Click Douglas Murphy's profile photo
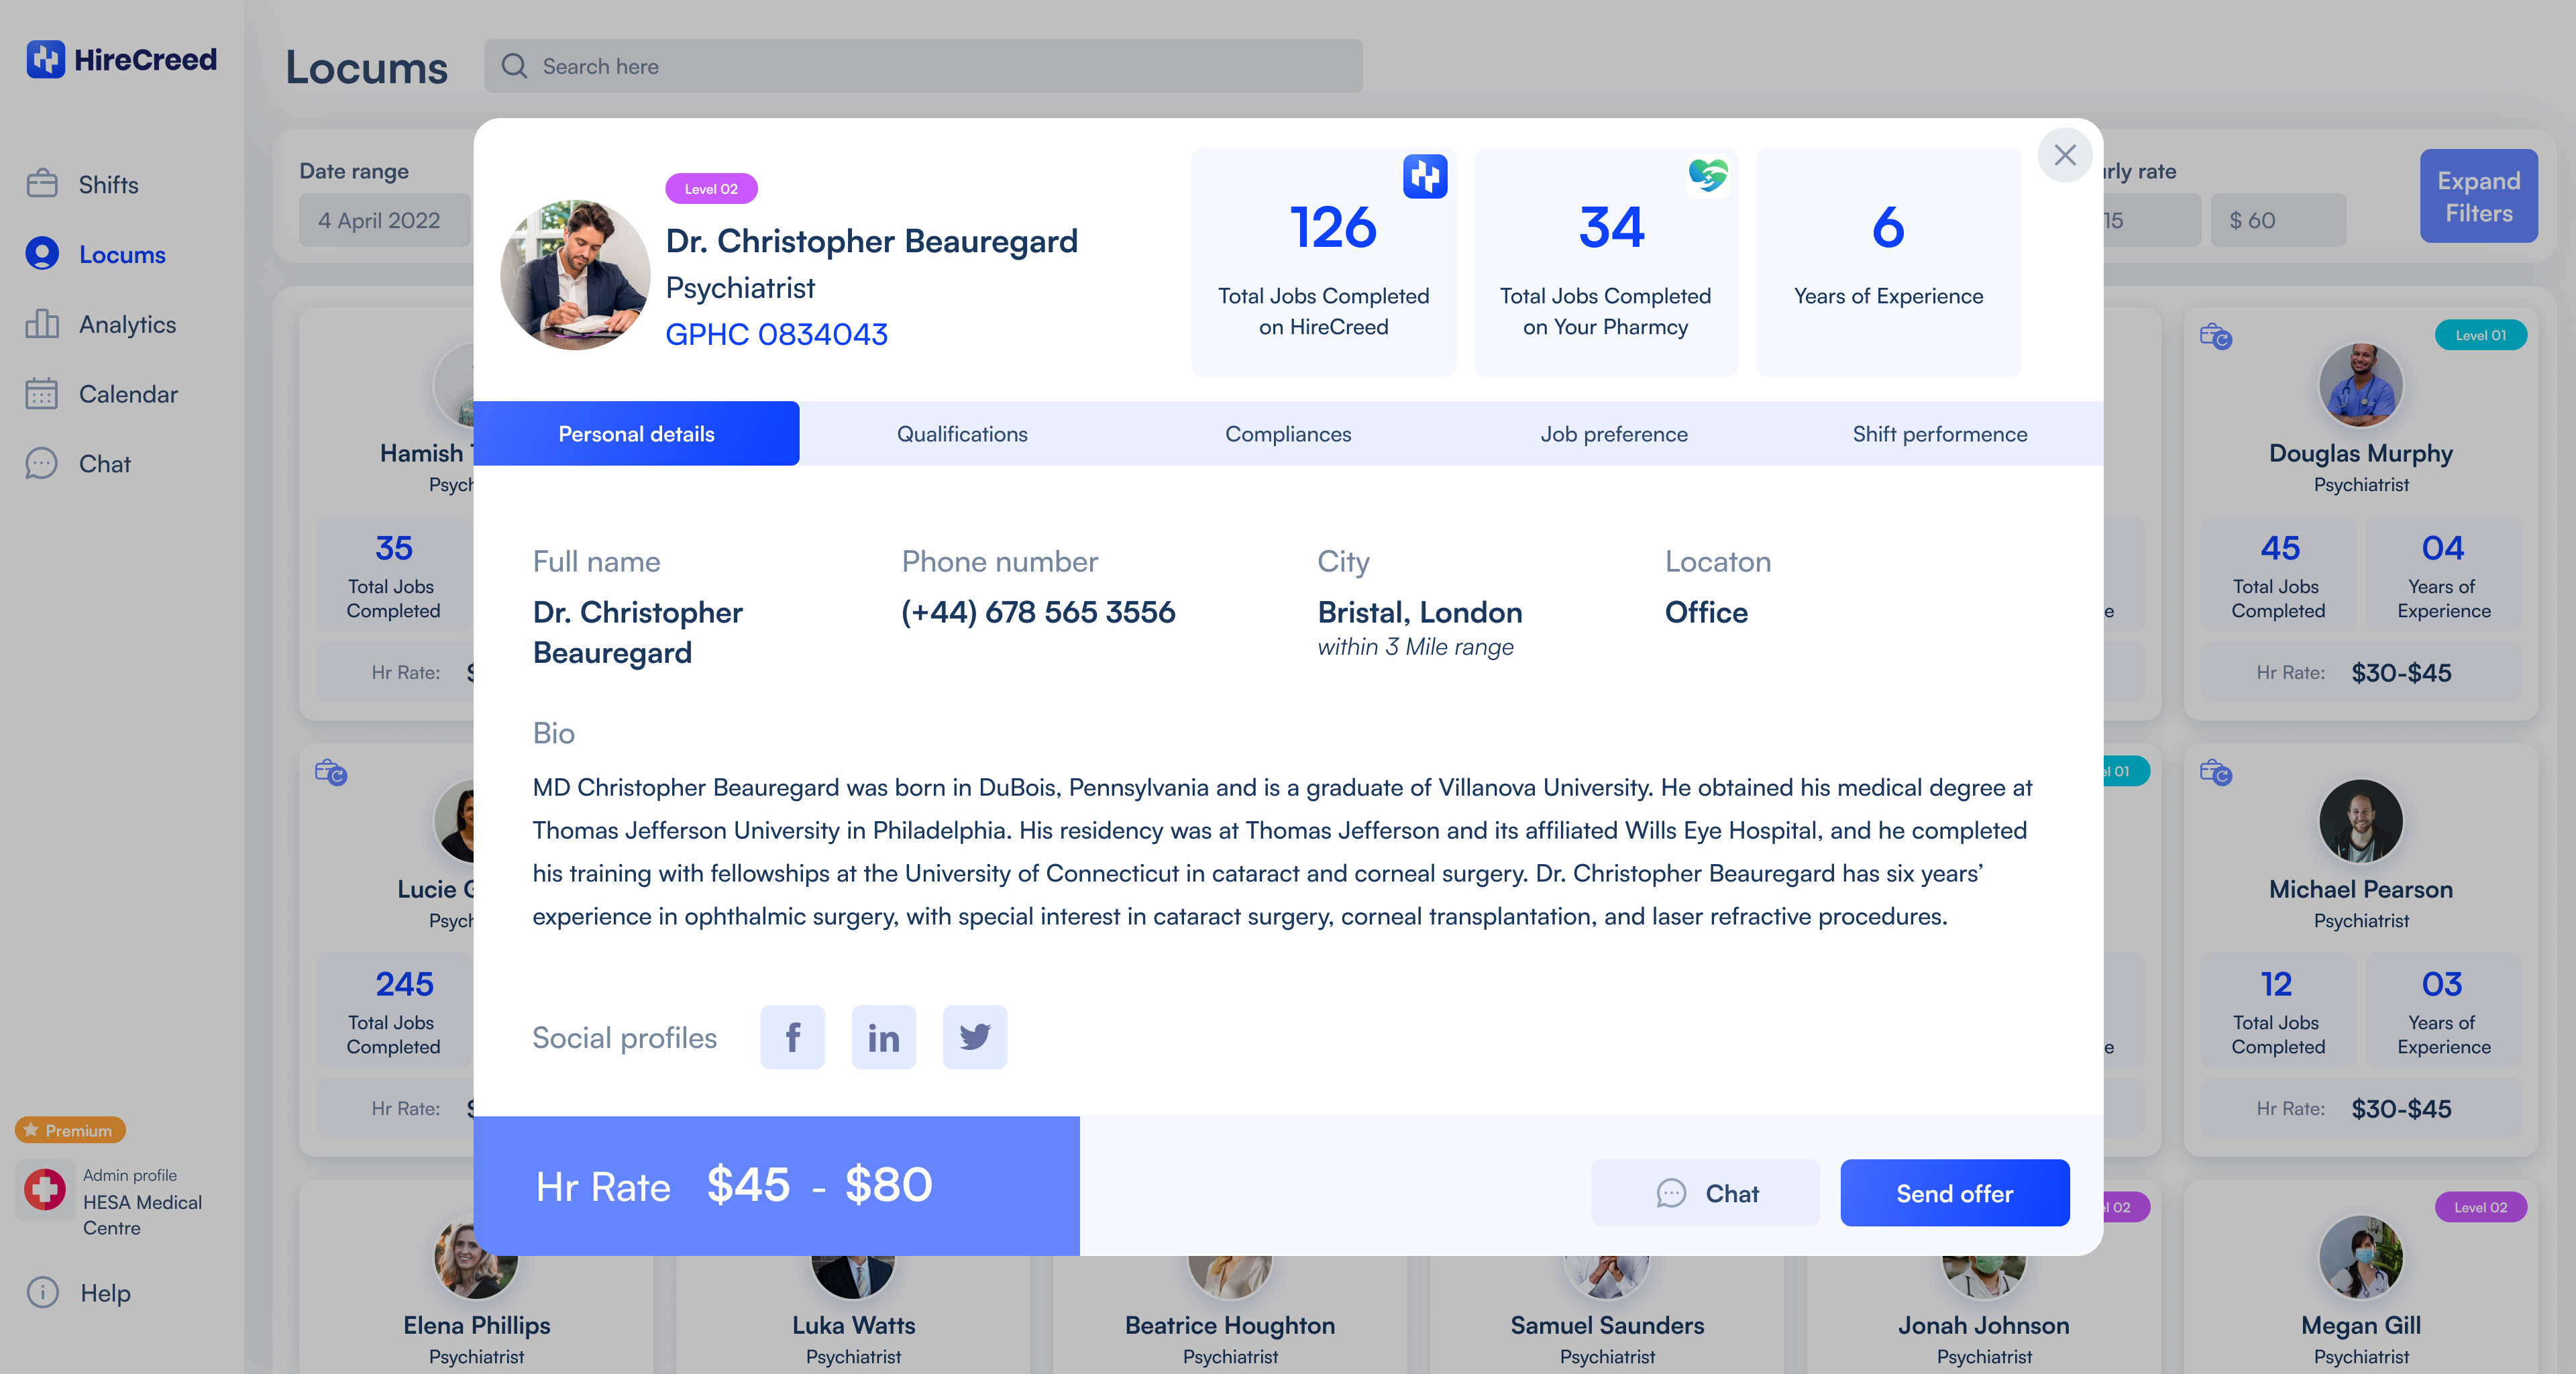The height and width of the screenshot is (1374, 2576). (2361, 385)
